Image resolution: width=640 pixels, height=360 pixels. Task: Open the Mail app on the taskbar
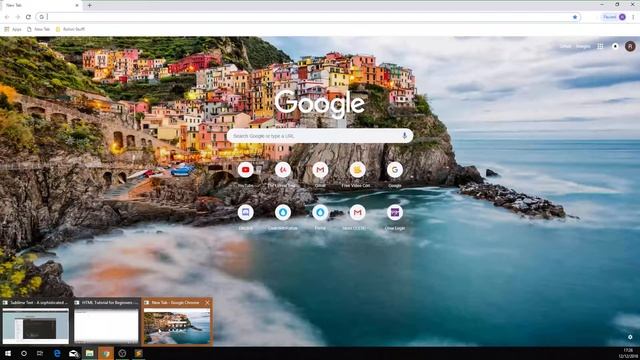click(x=73, y=353)
